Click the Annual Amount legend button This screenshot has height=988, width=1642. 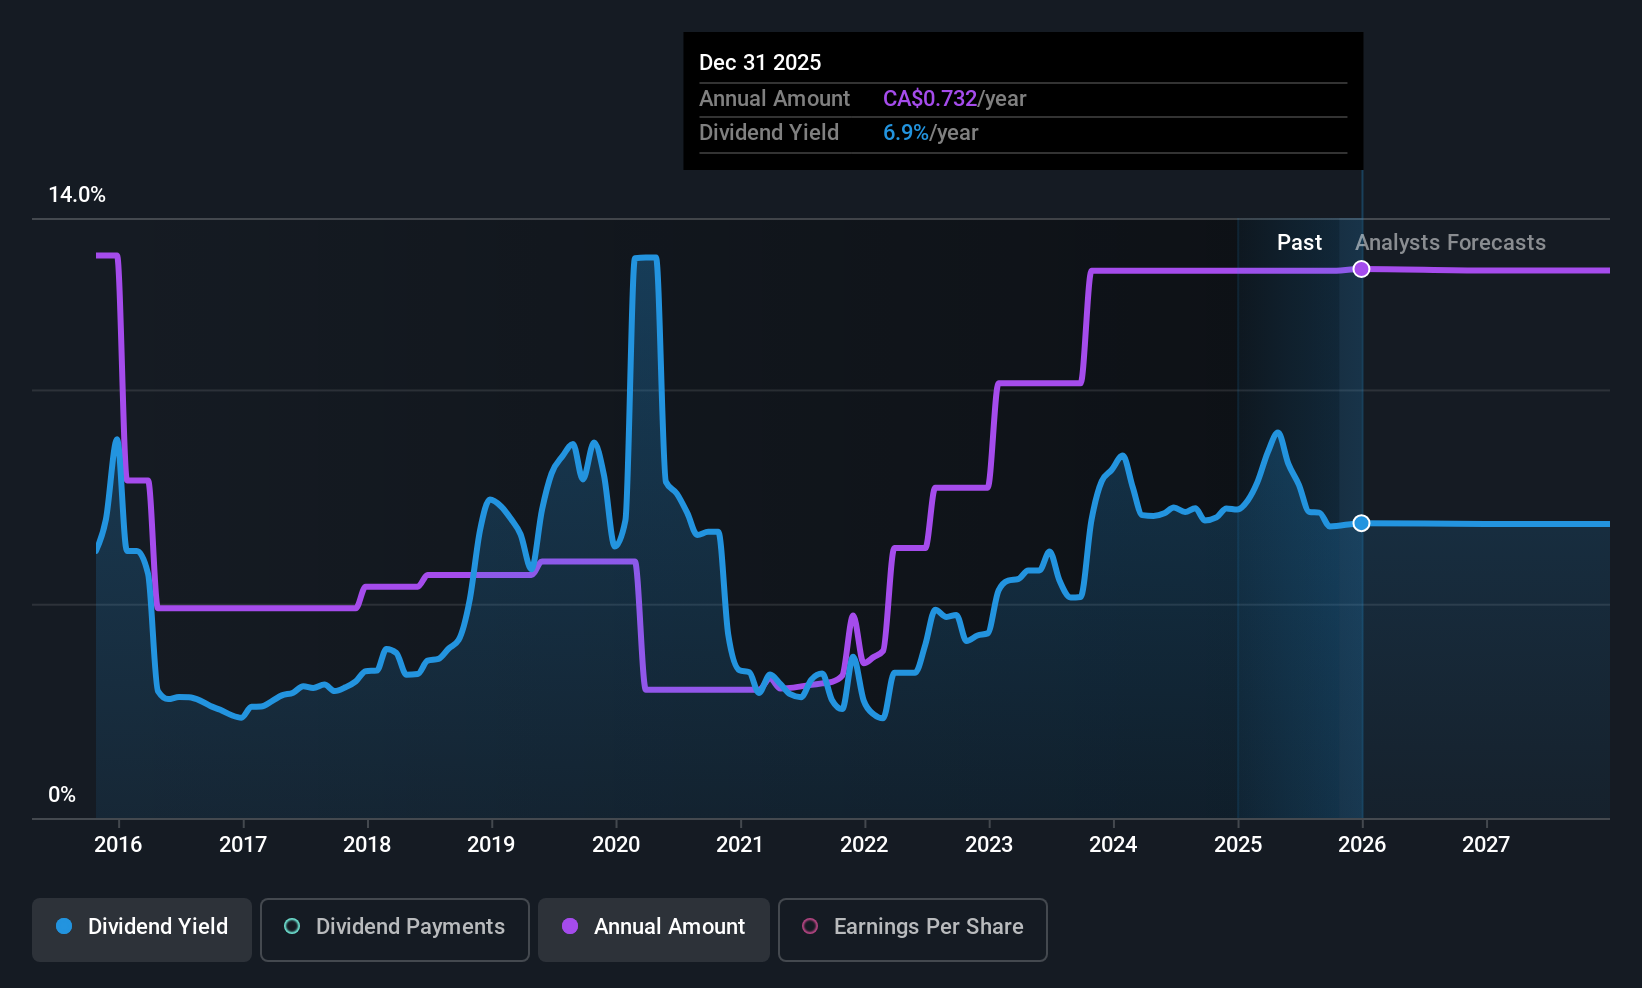(x=653, y=929)
